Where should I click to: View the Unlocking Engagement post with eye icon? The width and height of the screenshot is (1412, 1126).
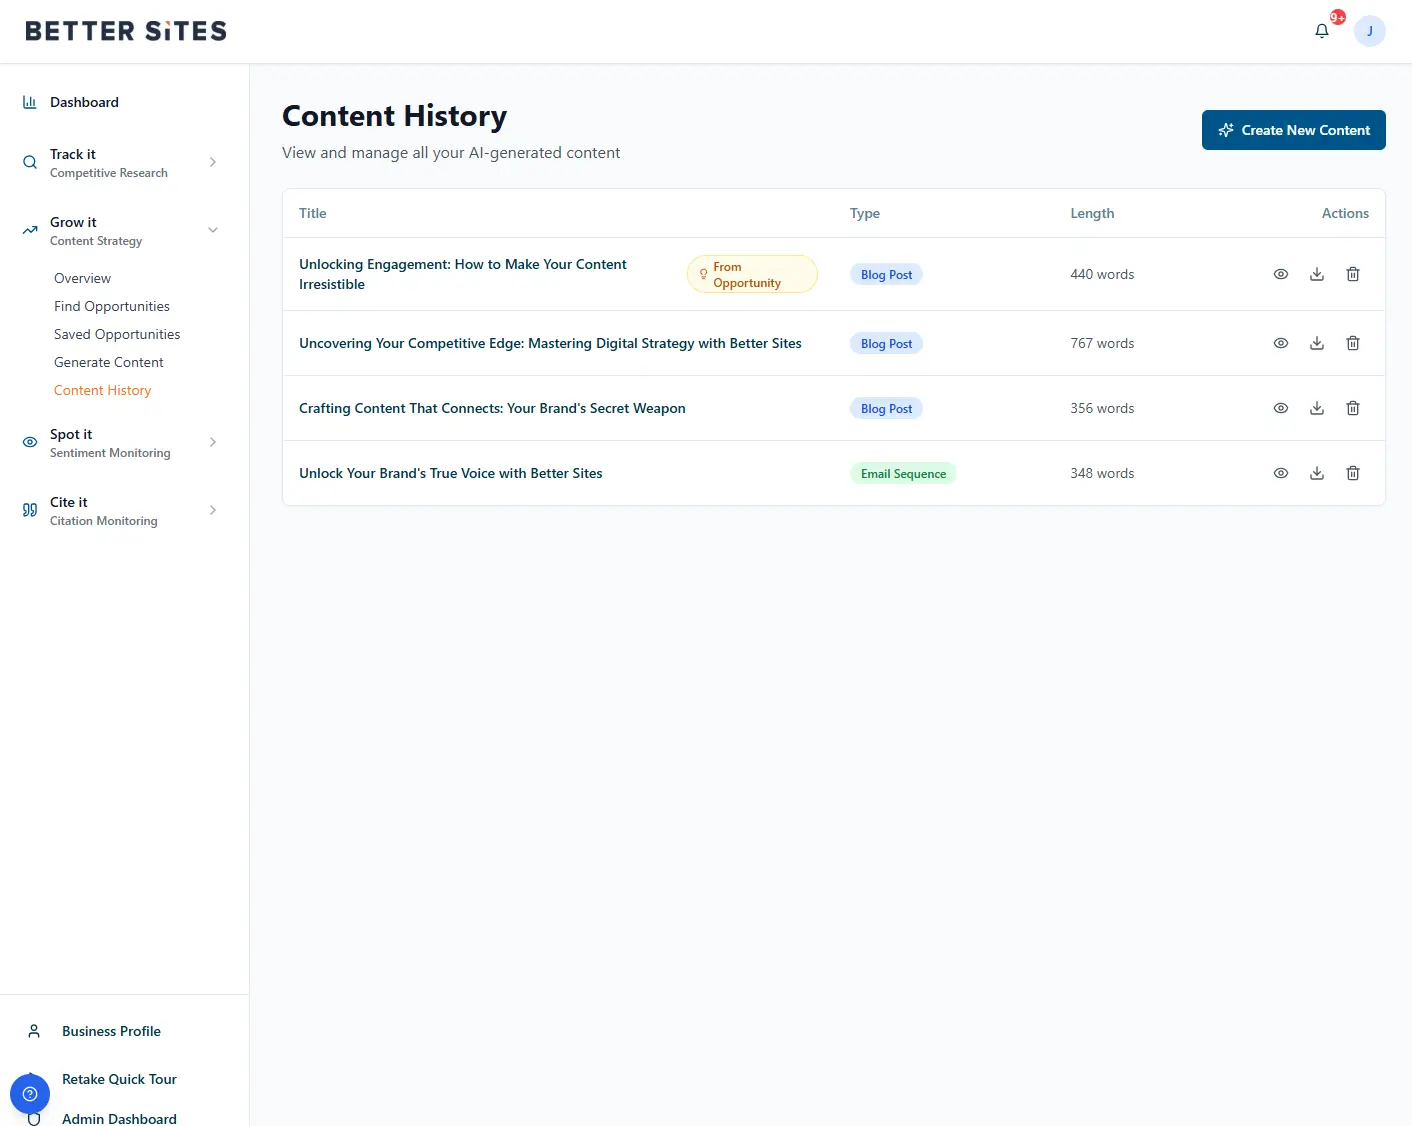coord(1280,274)
